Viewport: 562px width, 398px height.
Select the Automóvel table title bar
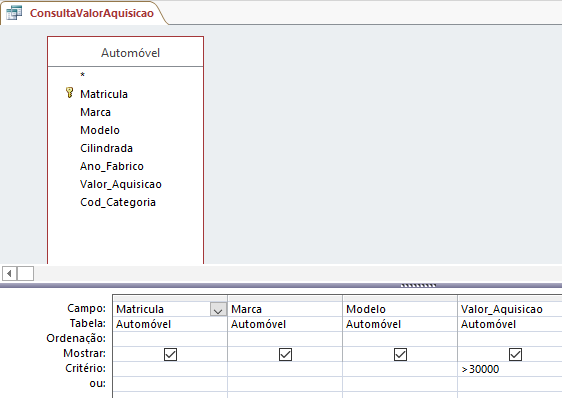pyautogui.click(x=125, y=52)
